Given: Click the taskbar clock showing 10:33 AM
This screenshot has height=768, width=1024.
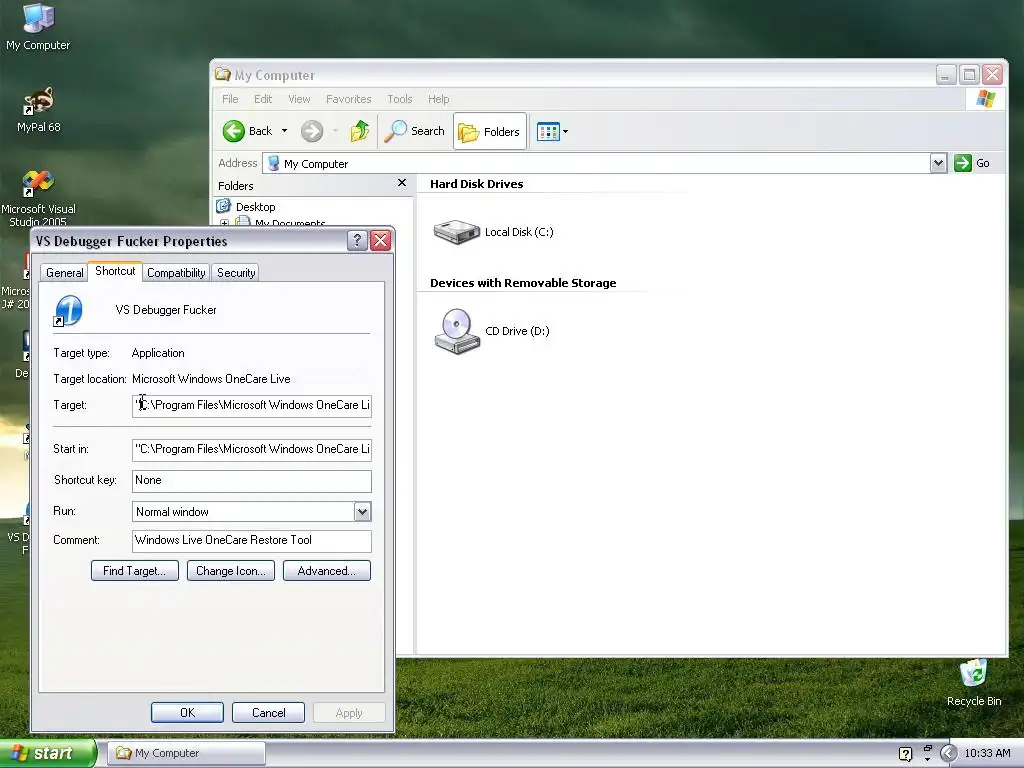Looking at the screenshot, I should tap(987, 753).
